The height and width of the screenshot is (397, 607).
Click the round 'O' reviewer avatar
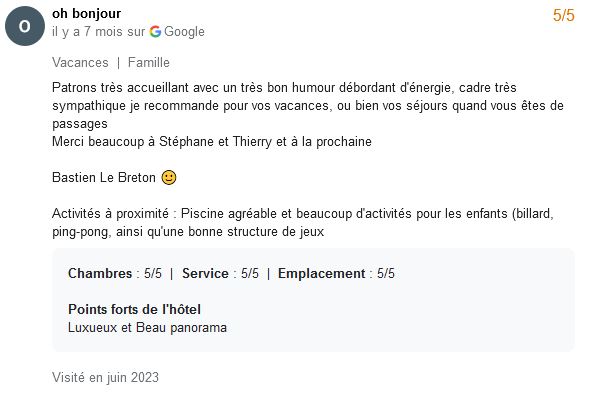pos(25,26)
